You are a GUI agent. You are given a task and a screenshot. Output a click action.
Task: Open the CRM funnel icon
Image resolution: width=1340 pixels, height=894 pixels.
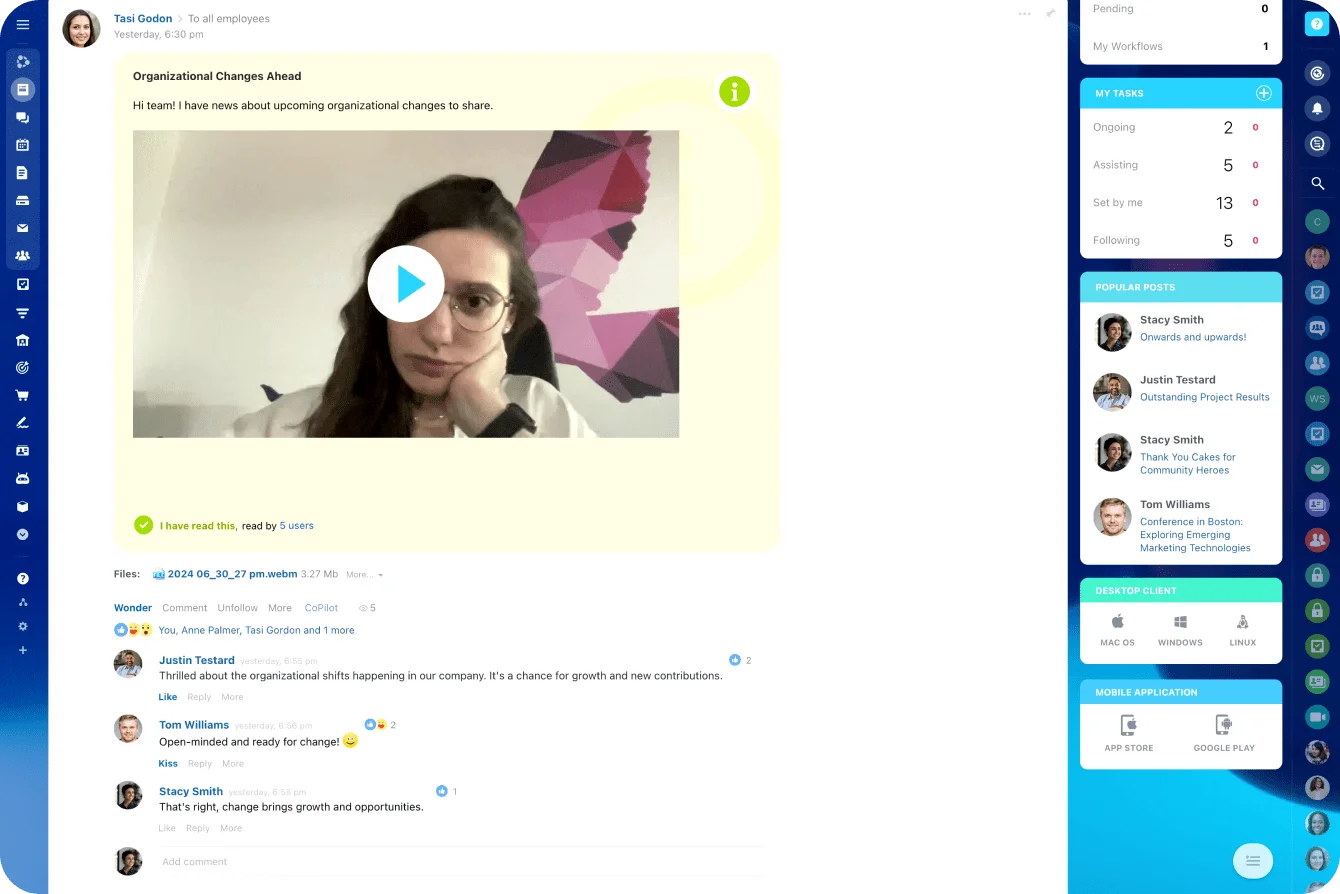(22, 311)
